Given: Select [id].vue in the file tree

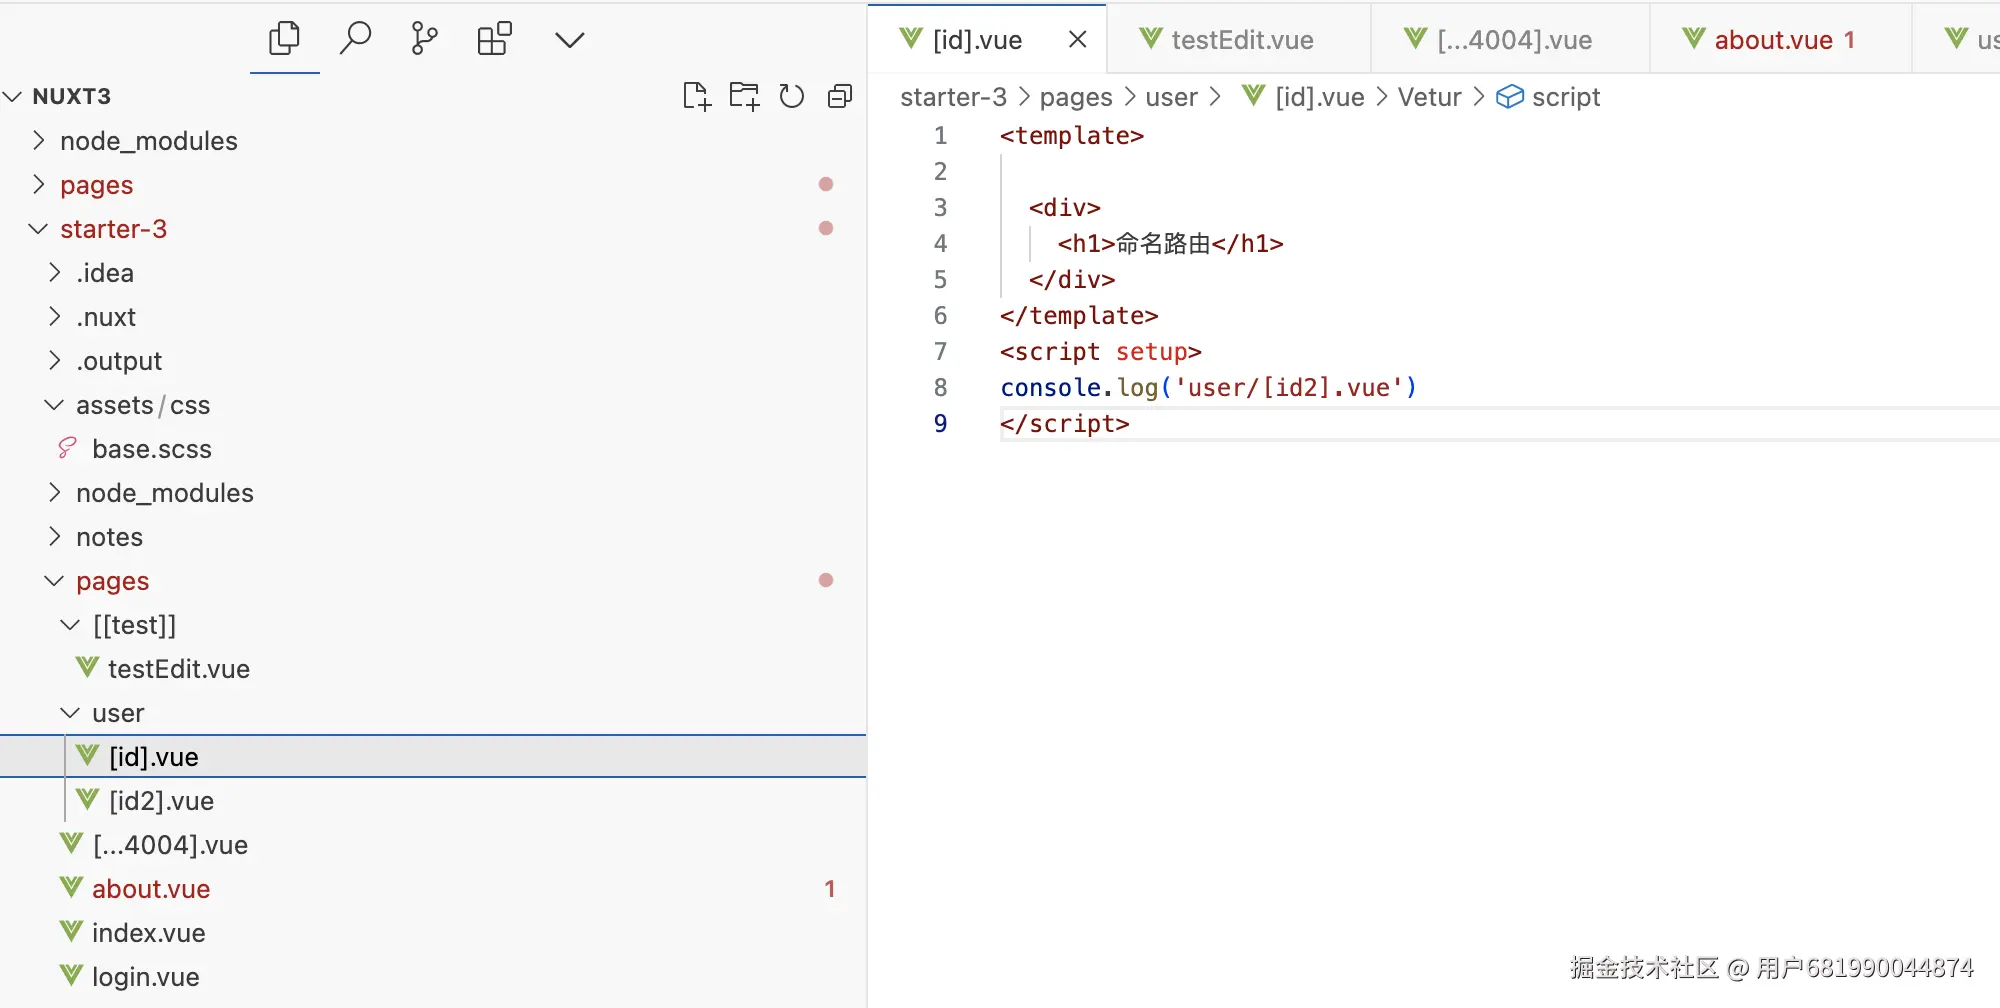Looking at the screenshot, I should 433,757.
